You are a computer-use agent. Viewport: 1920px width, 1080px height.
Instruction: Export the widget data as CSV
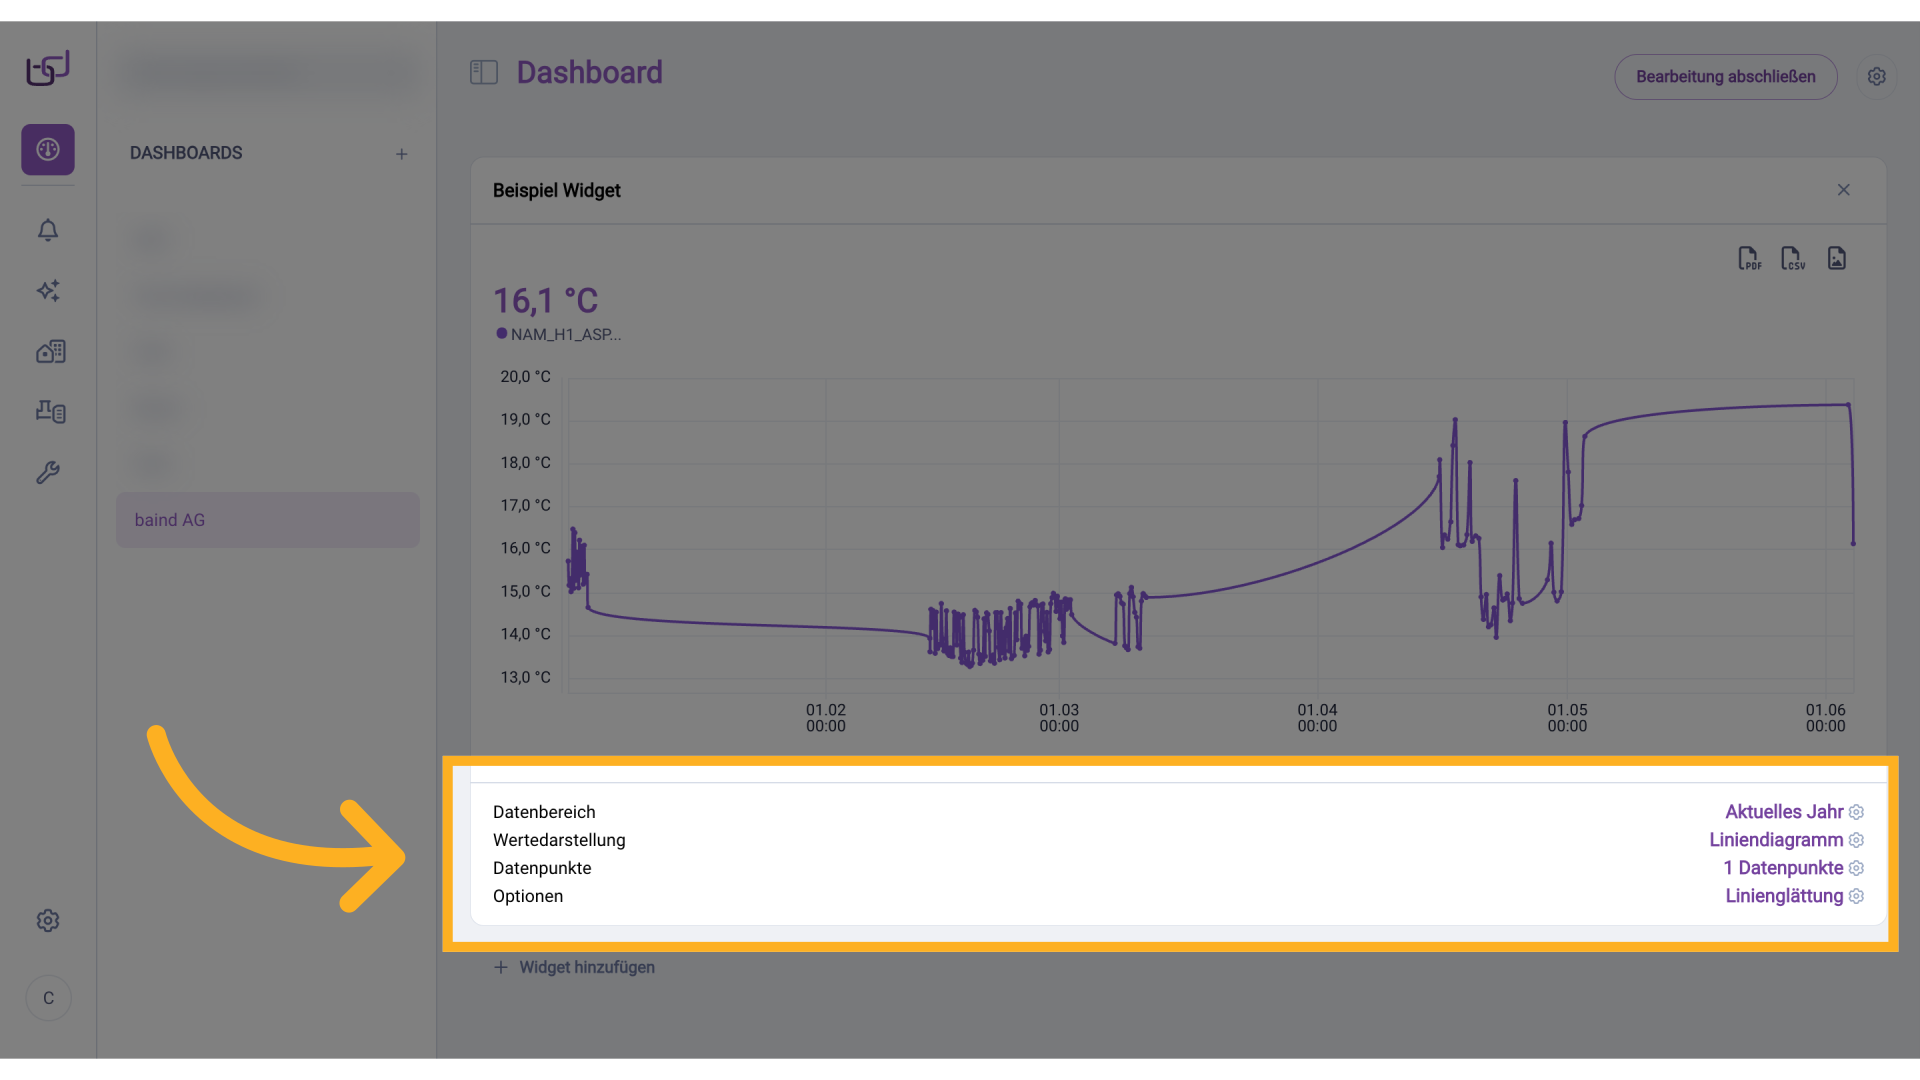(1793, 258)
